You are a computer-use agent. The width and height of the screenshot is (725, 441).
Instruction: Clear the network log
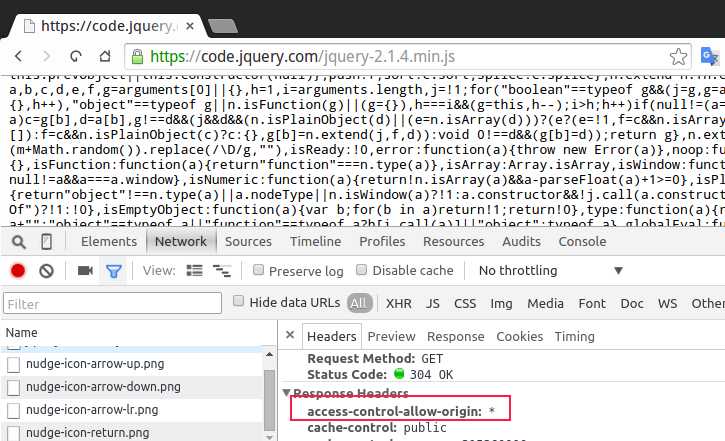point(46,270)
